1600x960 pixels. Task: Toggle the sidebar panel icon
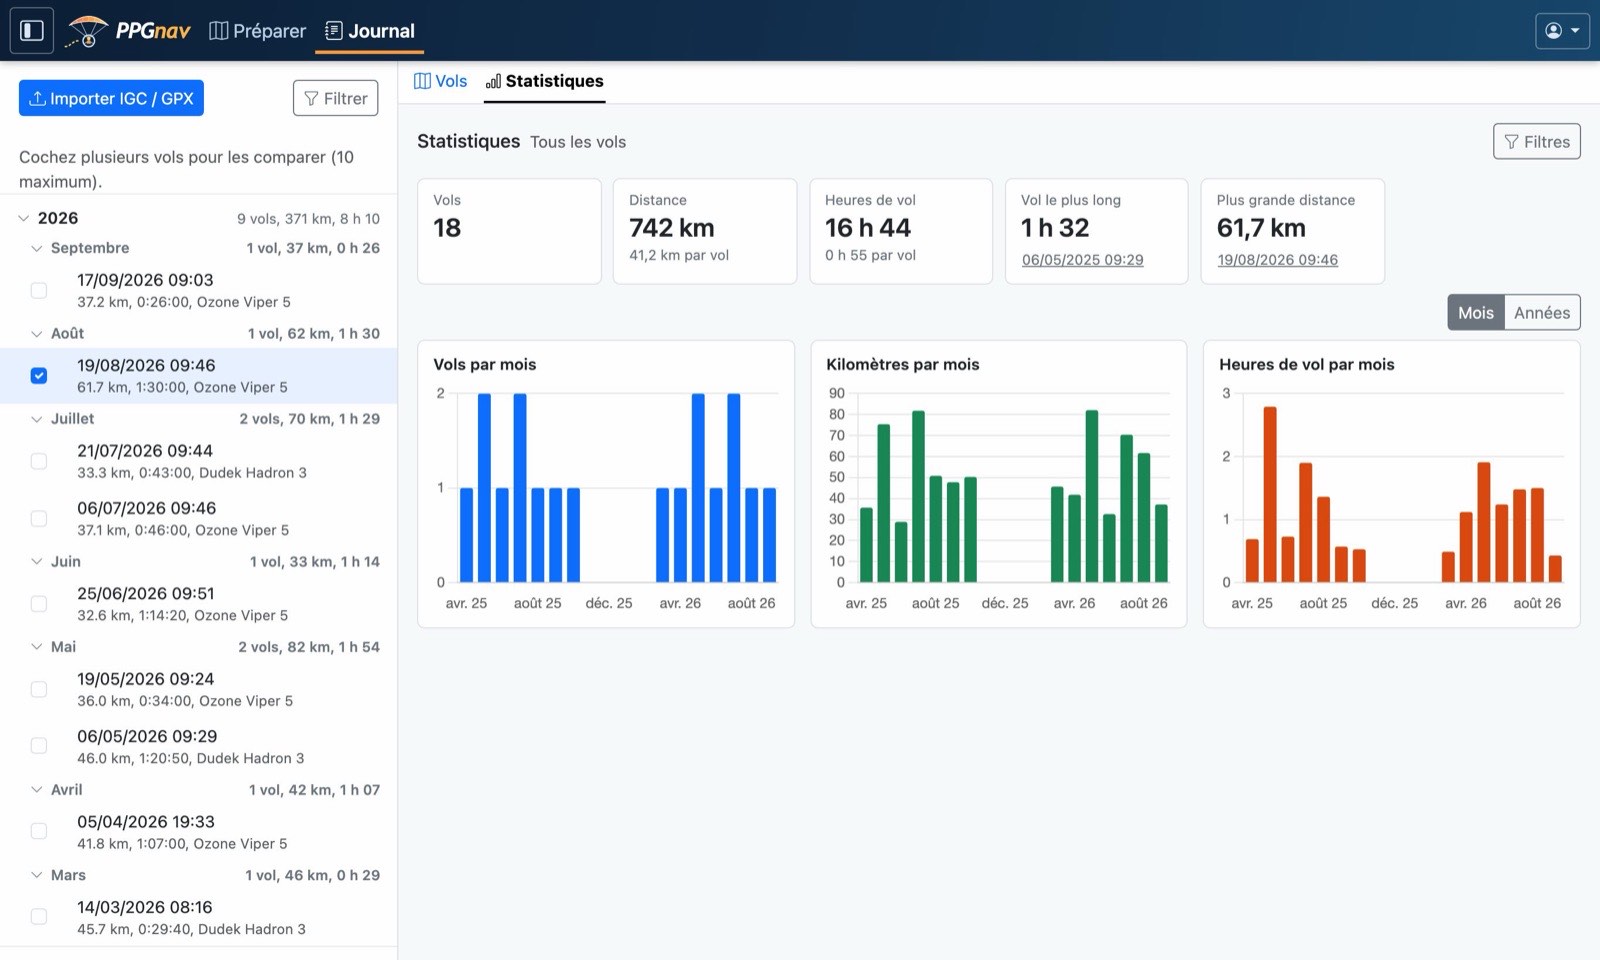31,30
